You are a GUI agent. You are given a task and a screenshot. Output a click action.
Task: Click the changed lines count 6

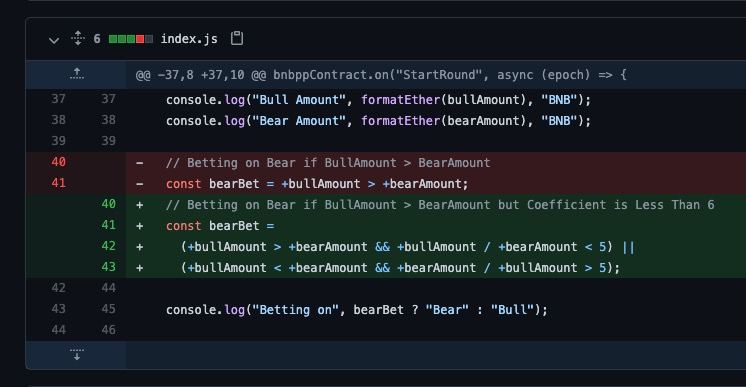97,39
